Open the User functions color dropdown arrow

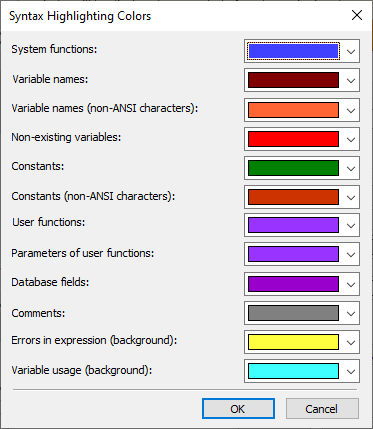click(351, 225)
